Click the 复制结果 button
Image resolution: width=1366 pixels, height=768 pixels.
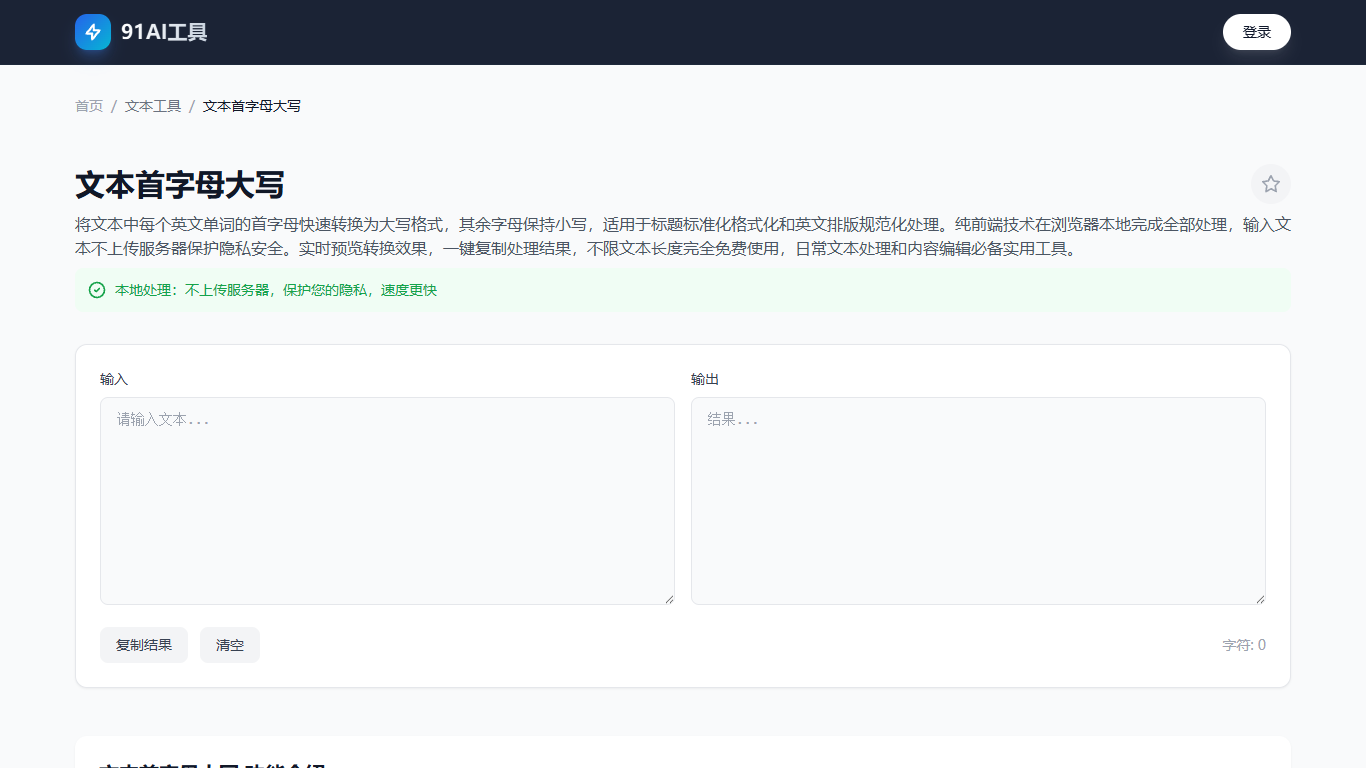[x=144, y=645]
